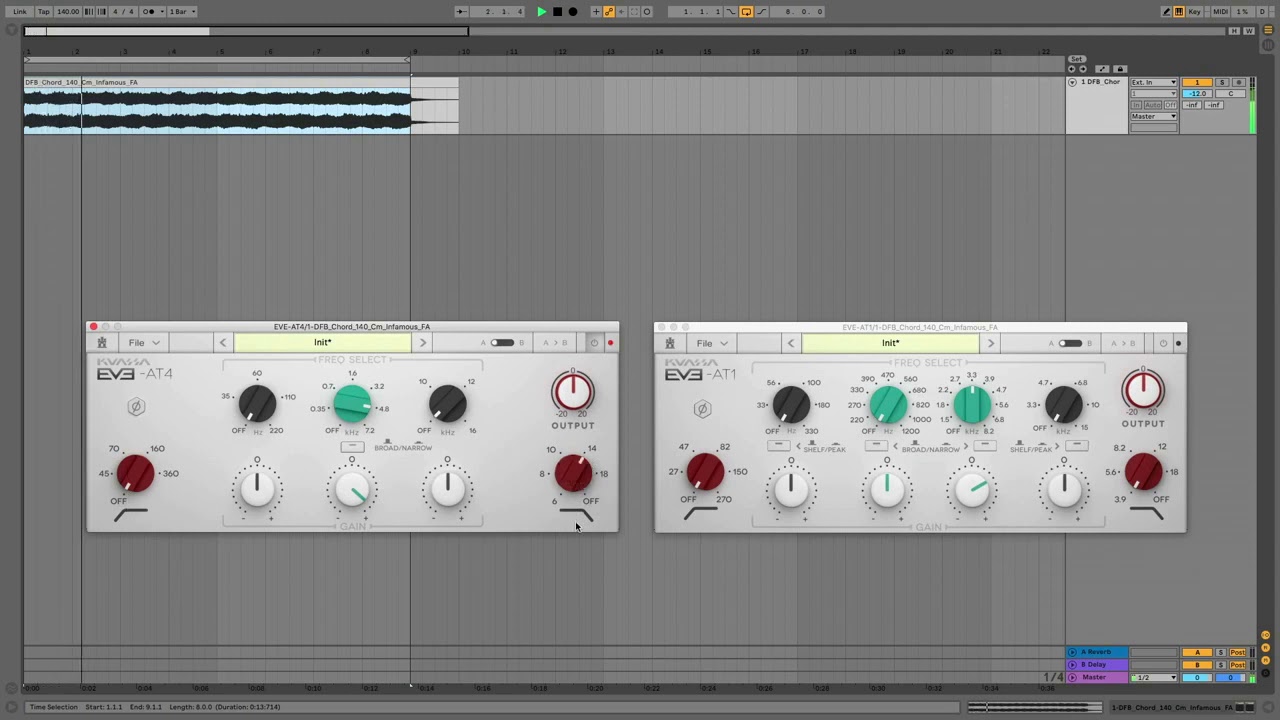Screen dimensions: 1280x720
Task: Open the File menu in EVE-AT1
Action: 710,343
